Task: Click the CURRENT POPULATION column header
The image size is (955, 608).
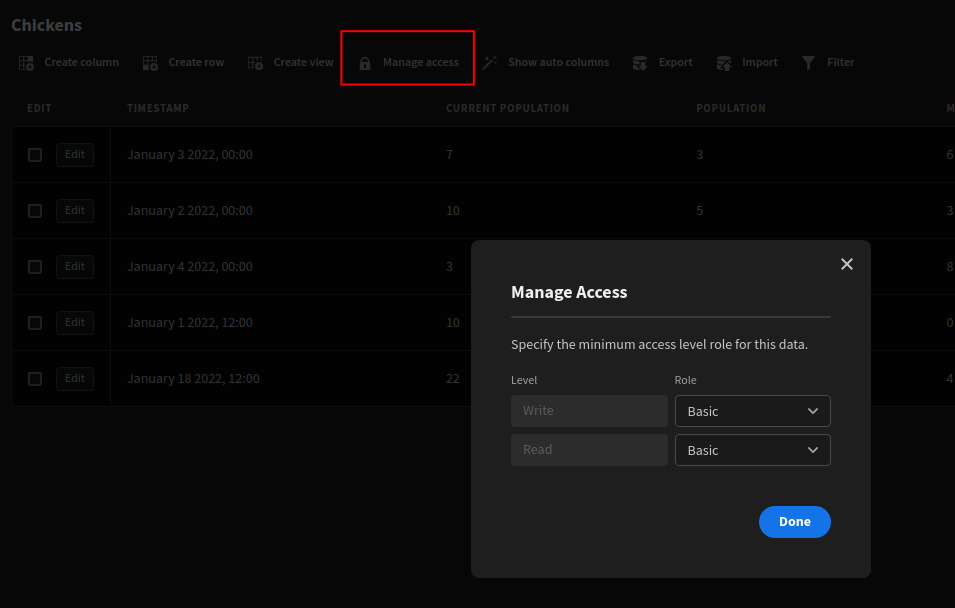Action: pyautogui.click(x=507, y=108)
